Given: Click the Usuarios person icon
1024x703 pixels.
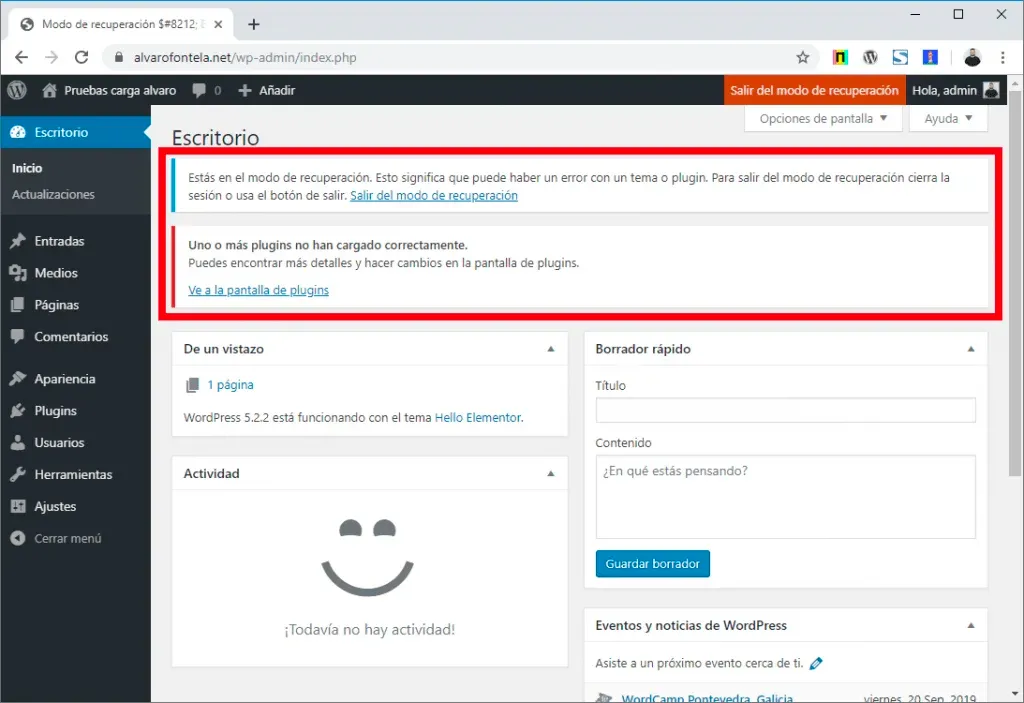Looking at the screenshot, I should (18, 442).
